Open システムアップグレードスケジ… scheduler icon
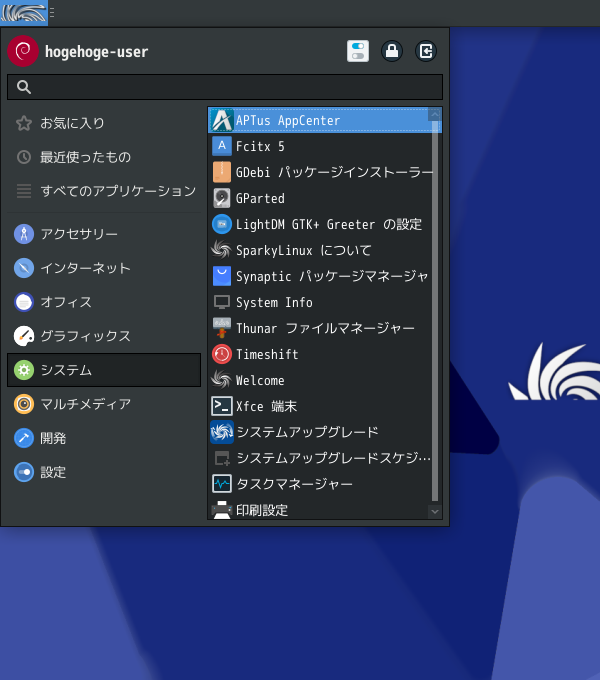Viewport: 600px width, 680px height. 222,458
